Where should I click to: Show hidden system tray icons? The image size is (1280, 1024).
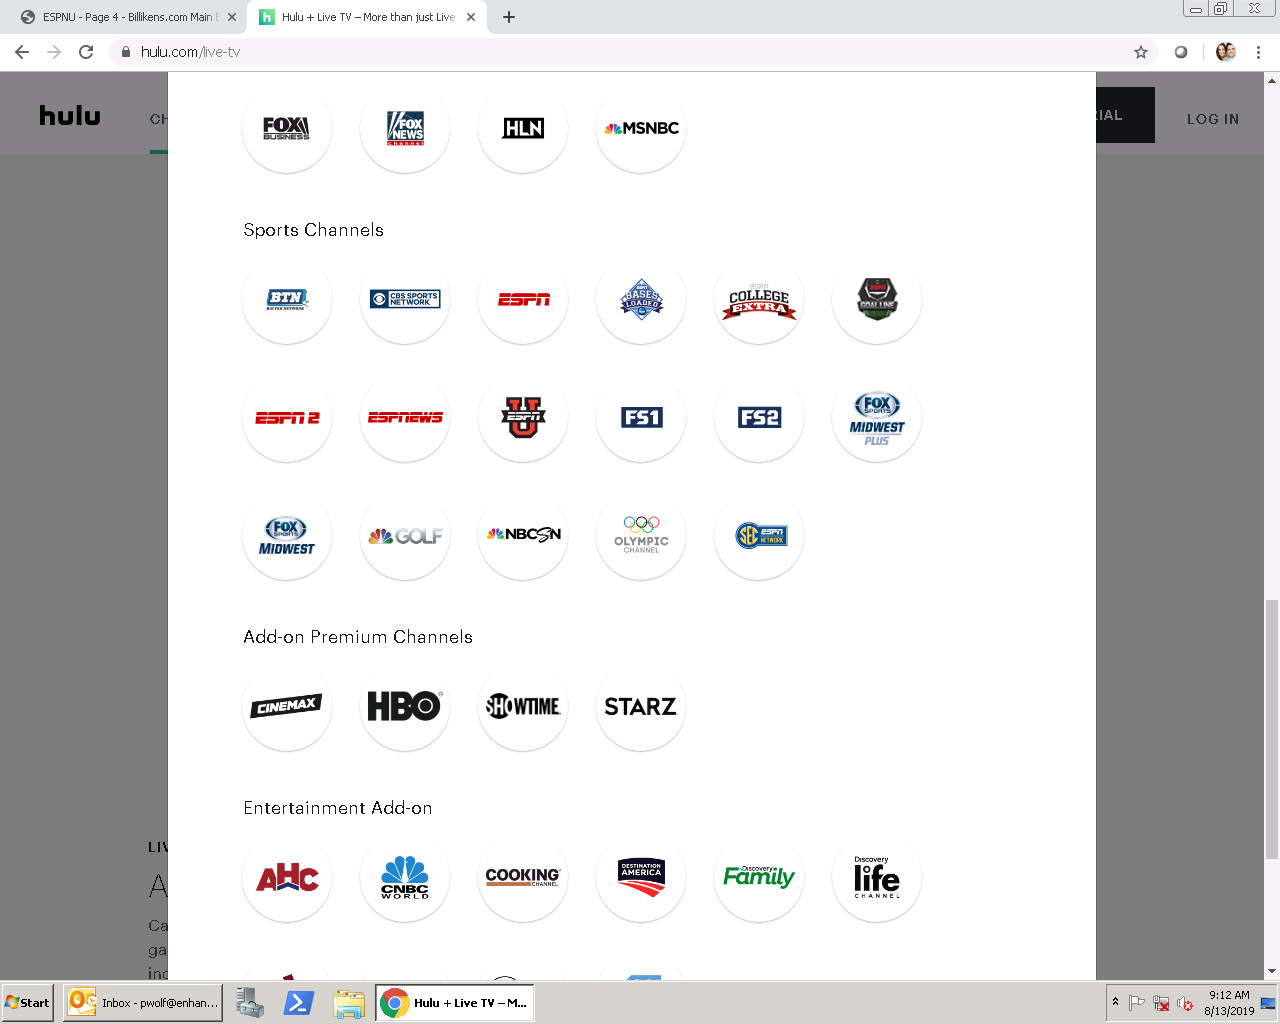[1115, 1002]
